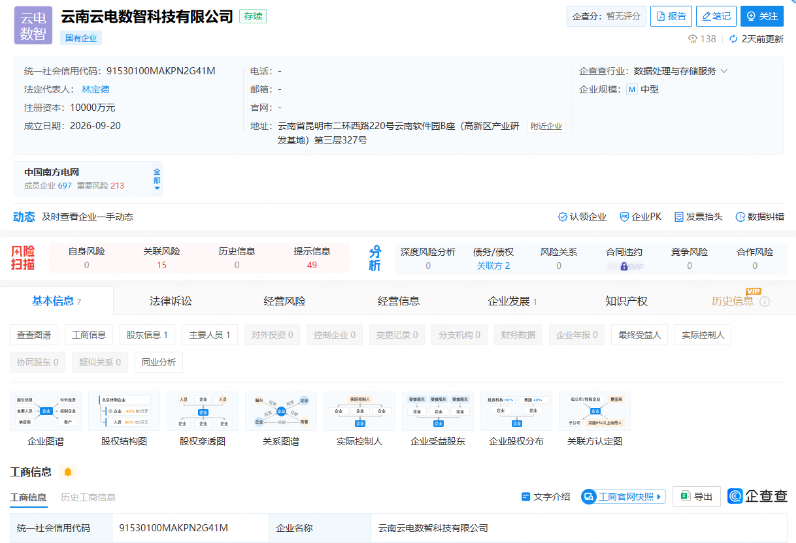This screenshot has width=796, height=543.
Task: Switch to 法律诉讼 tab
Action: 171,301
